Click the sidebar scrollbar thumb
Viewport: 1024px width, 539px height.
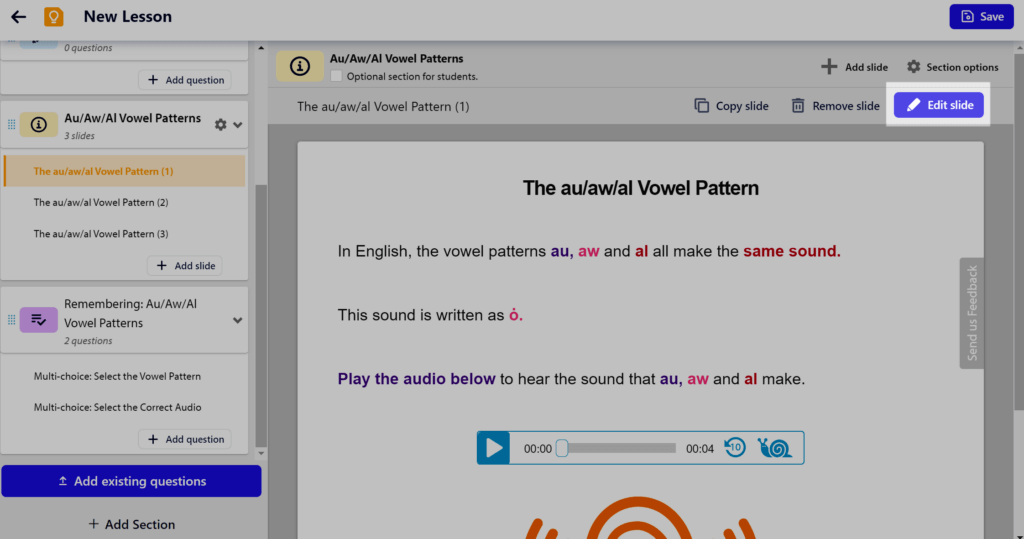coord(261,314)
